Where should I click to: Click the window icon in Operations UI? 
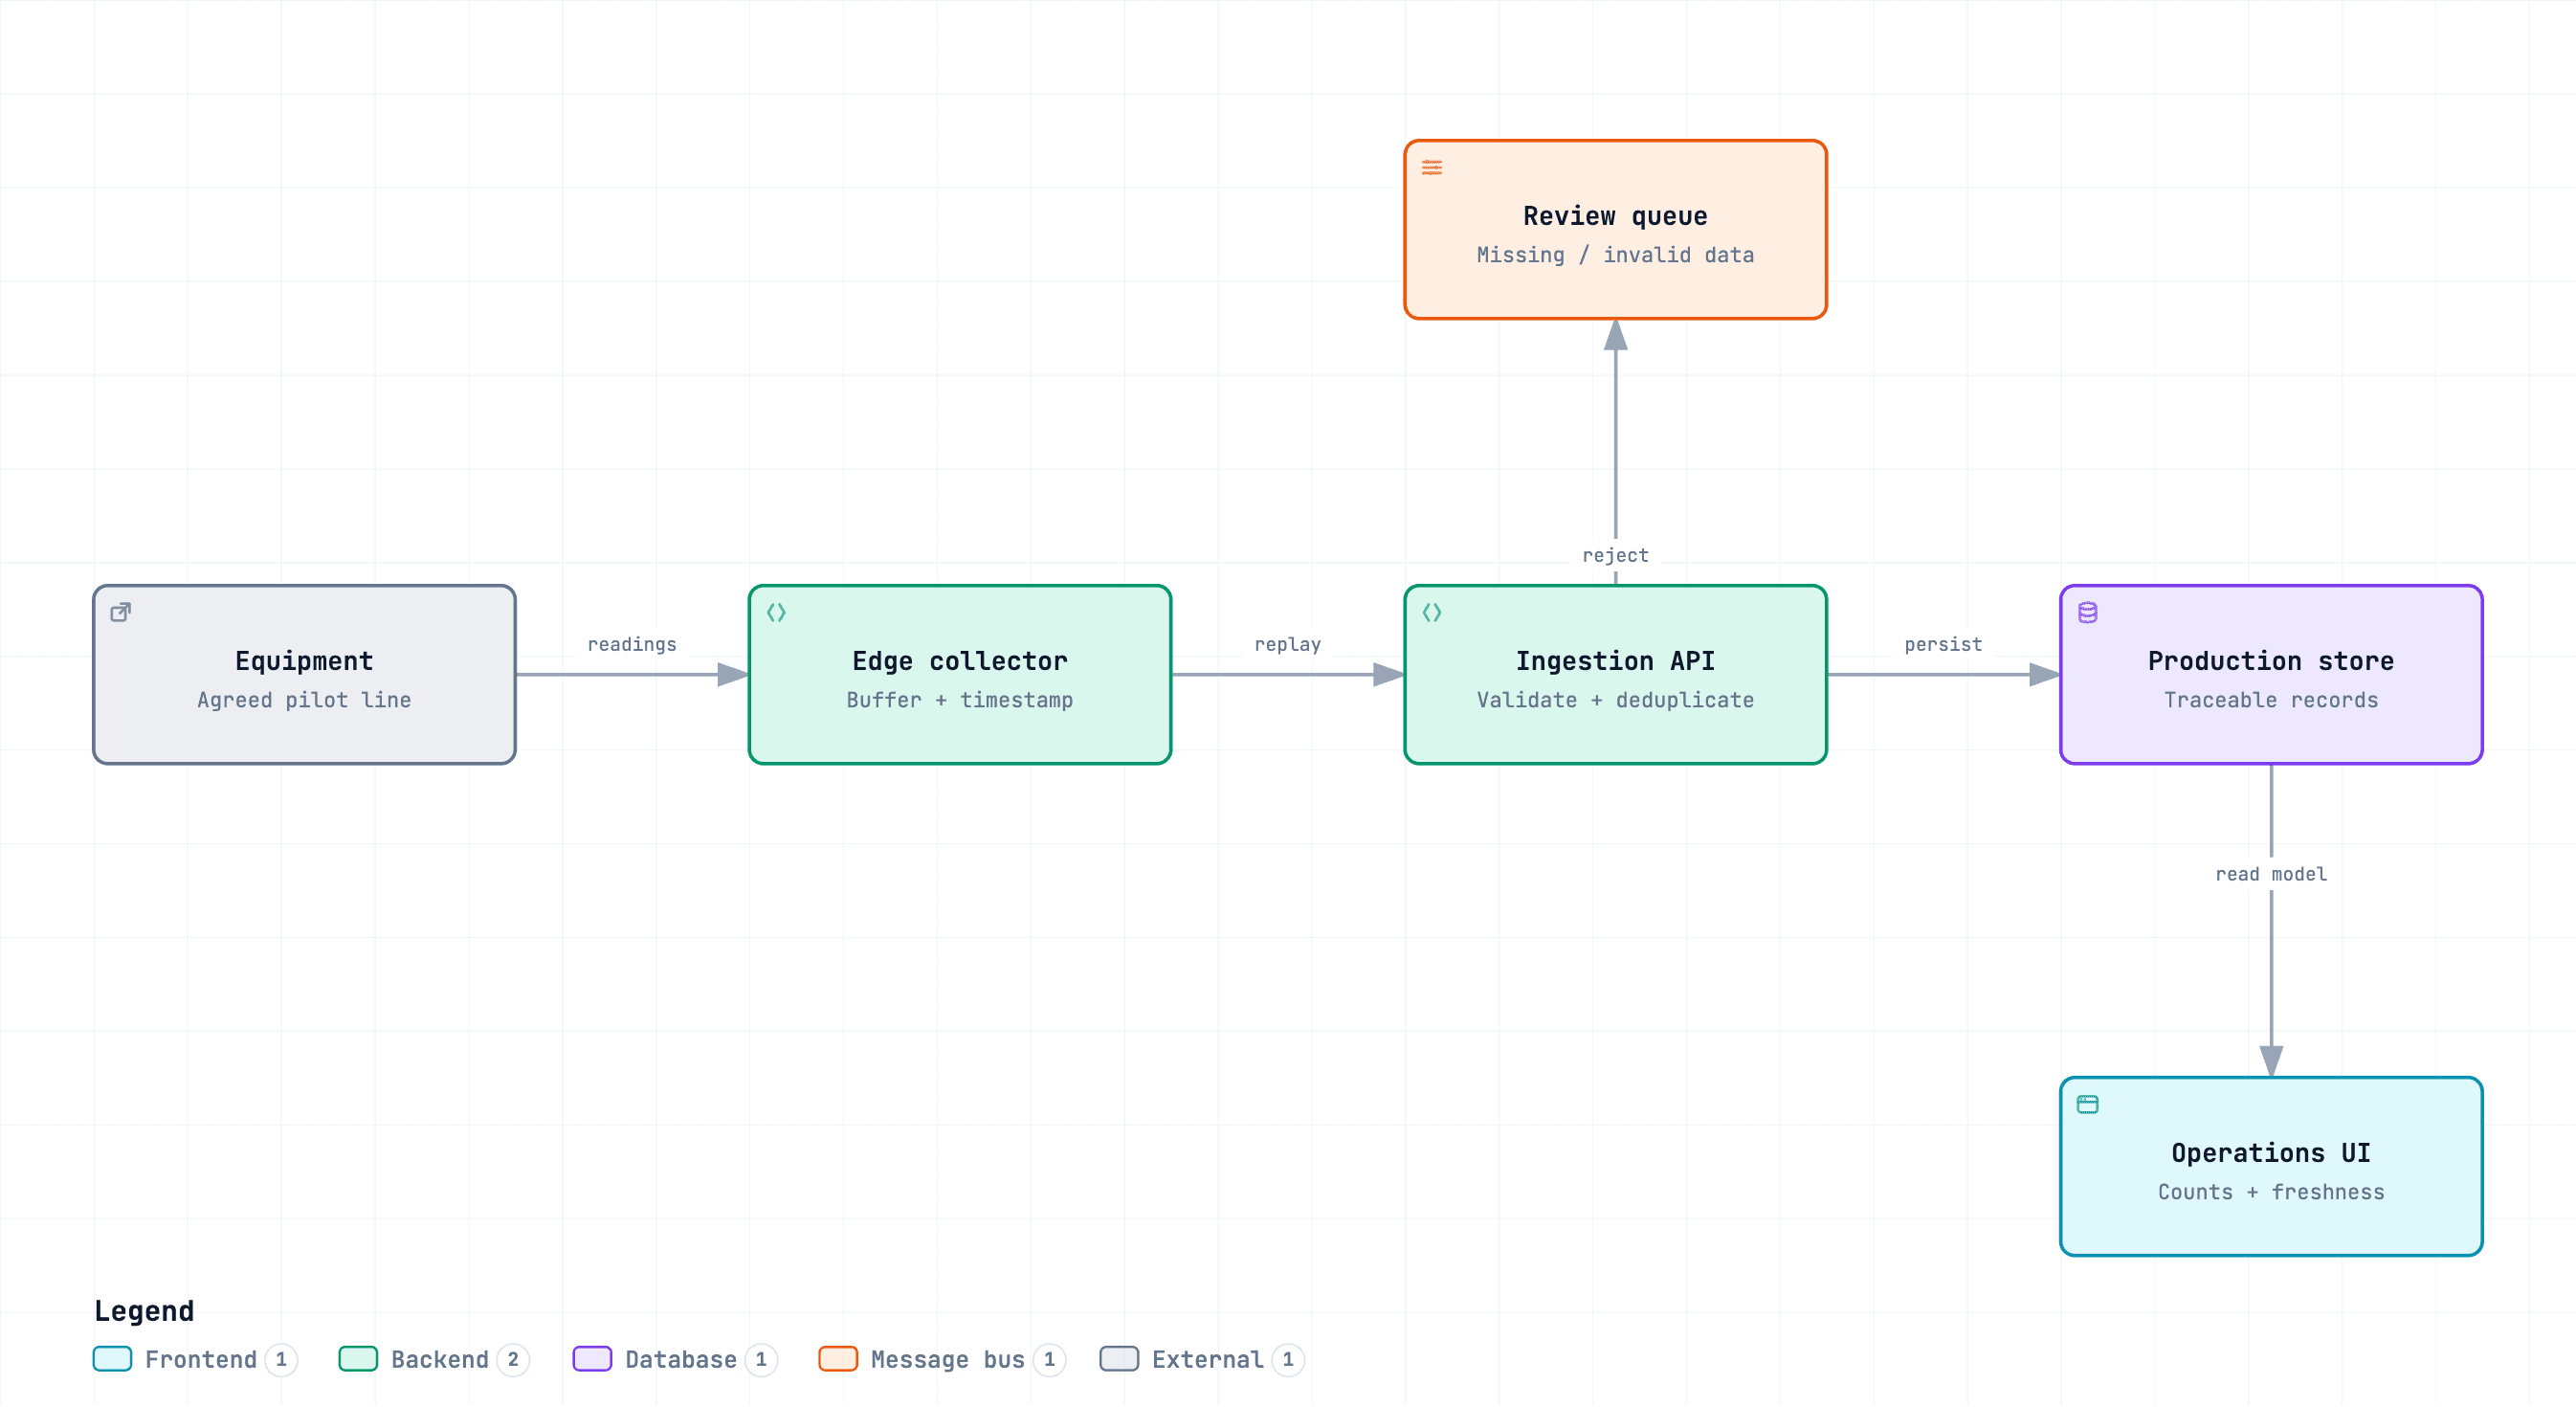(2088, 1104)
